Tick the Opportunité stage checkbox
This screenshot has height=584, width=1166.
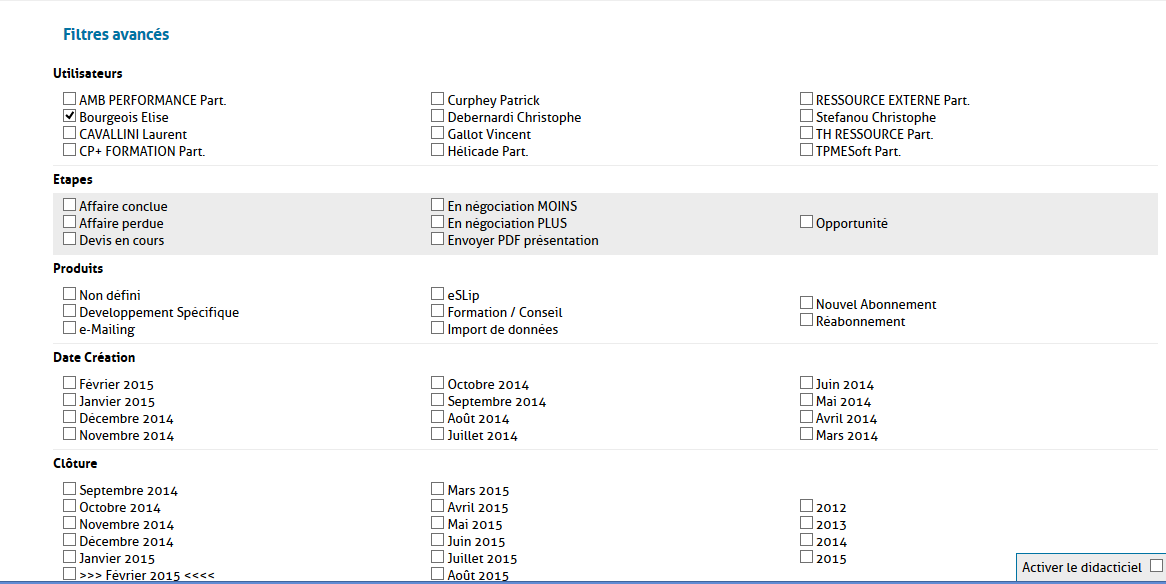point(806,222)
